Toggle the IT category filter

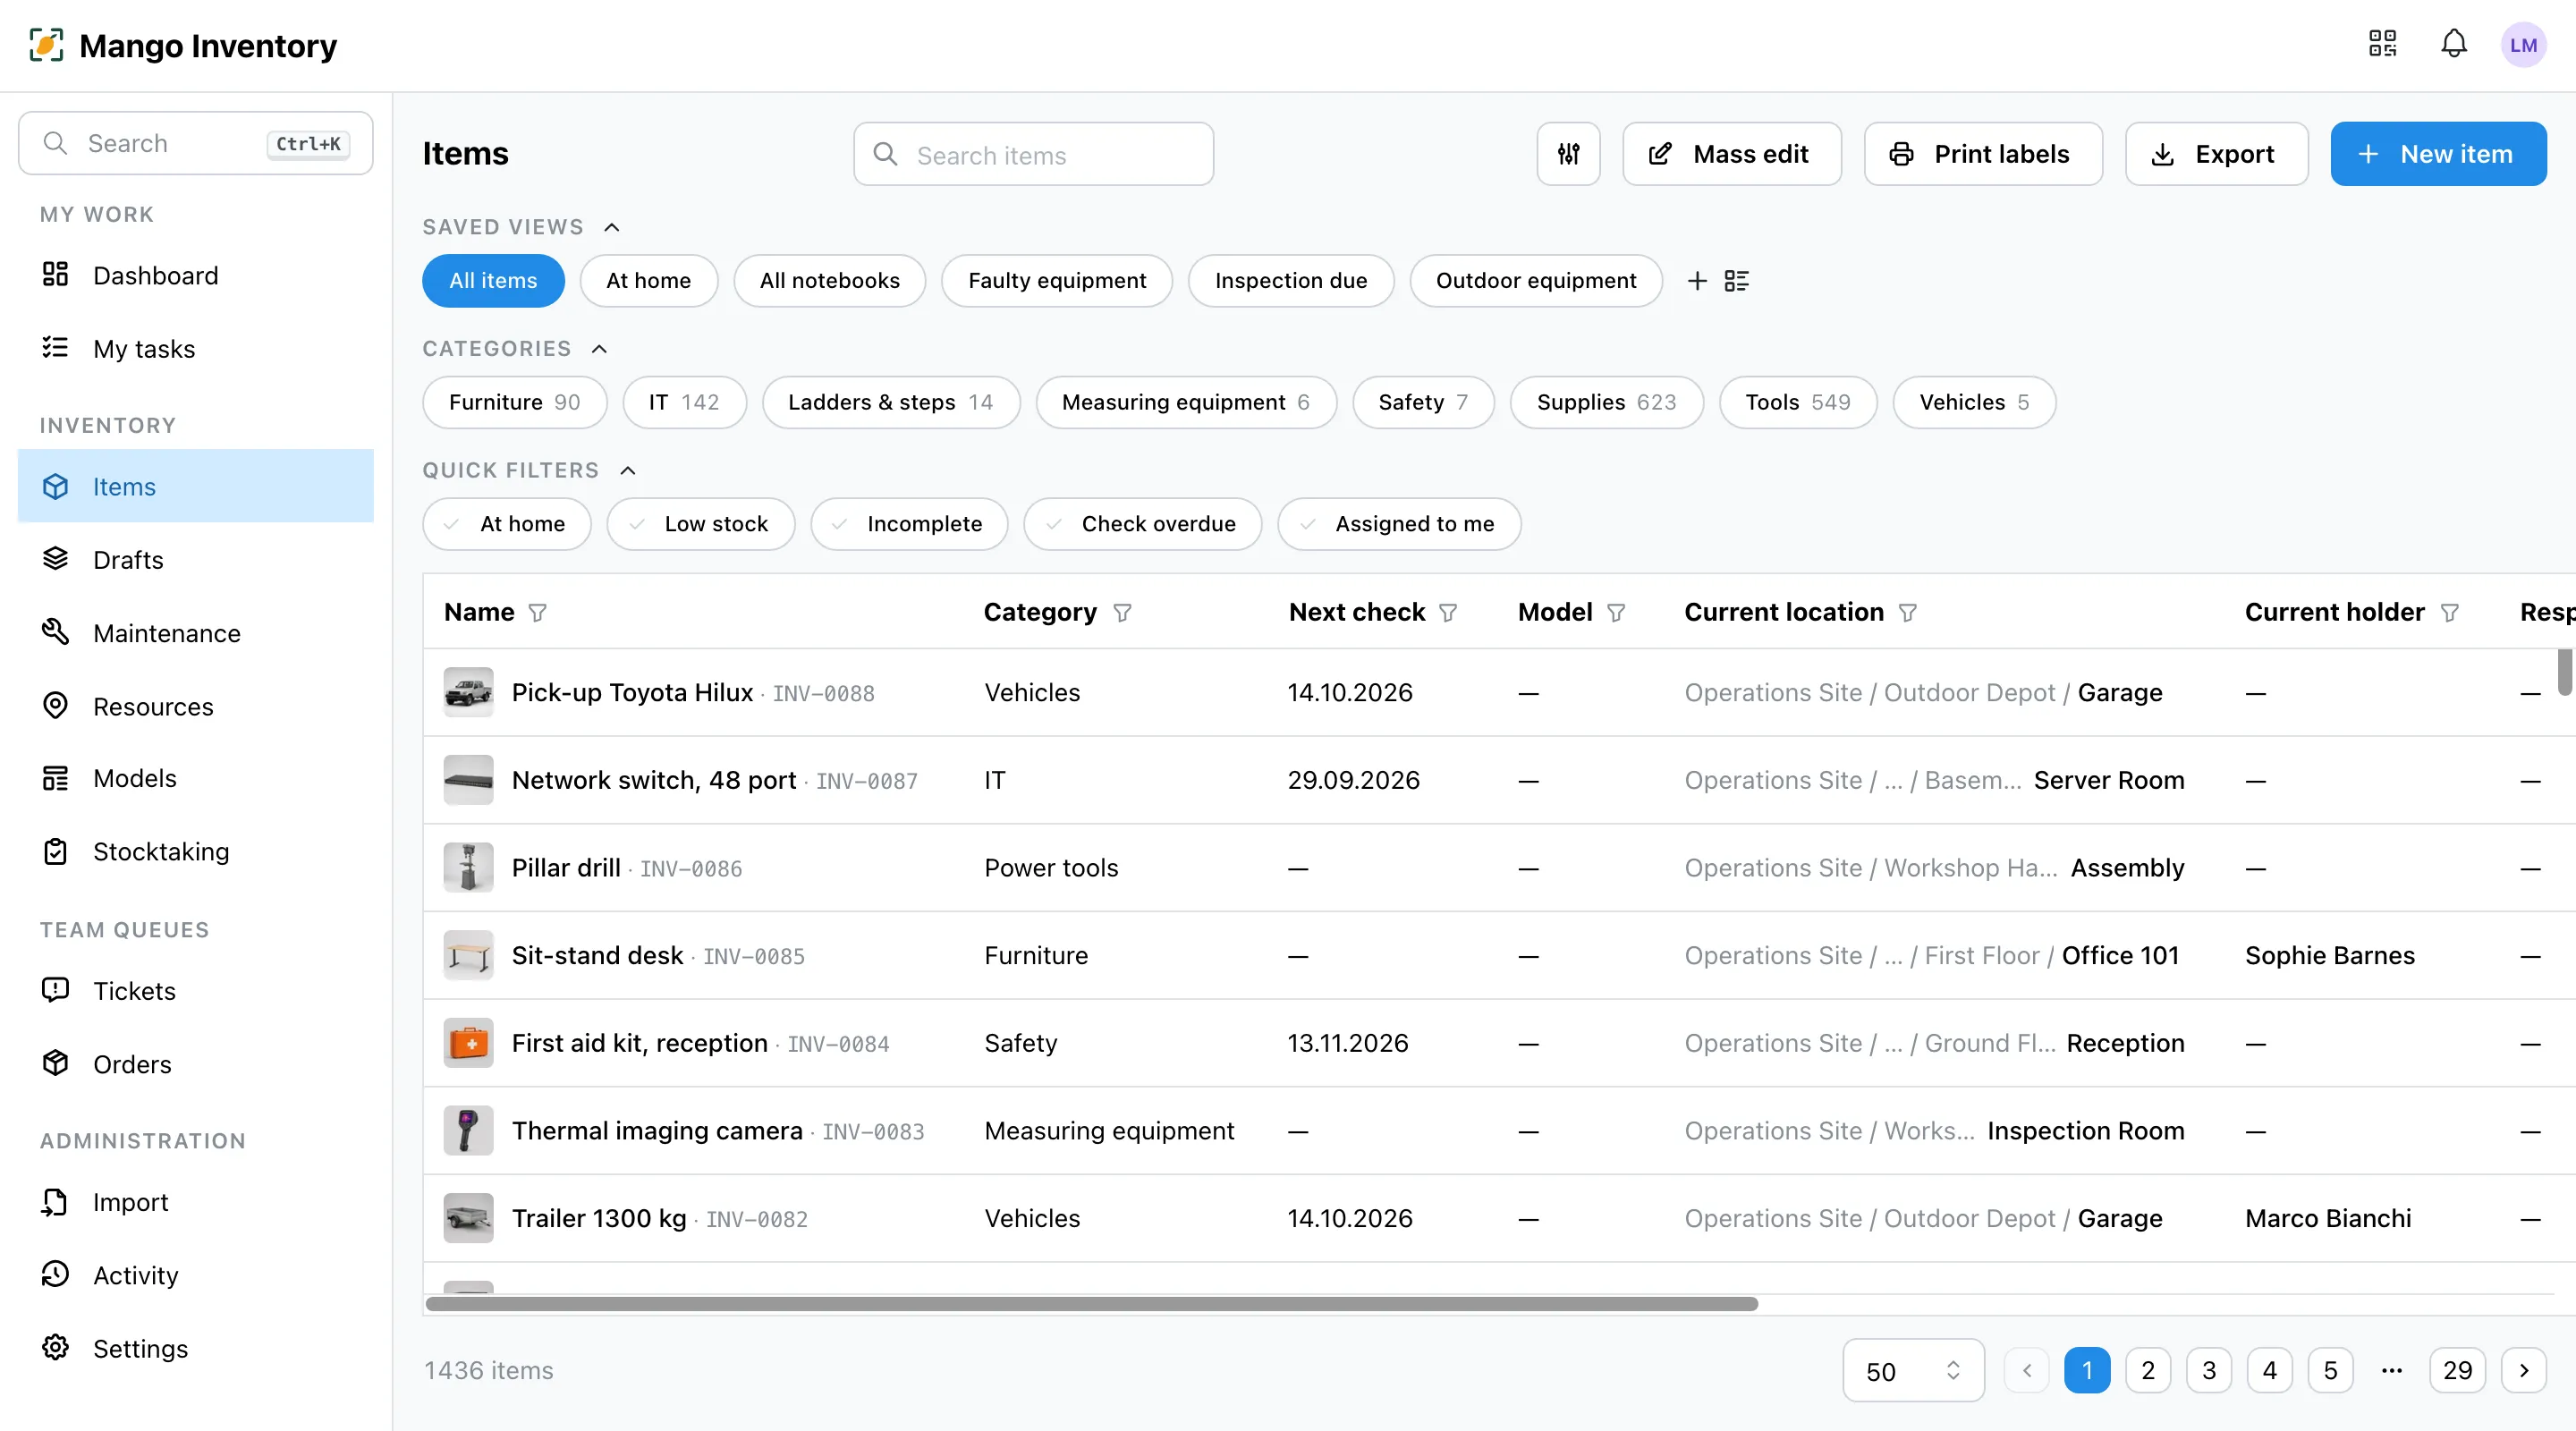[x=685, y=402]
